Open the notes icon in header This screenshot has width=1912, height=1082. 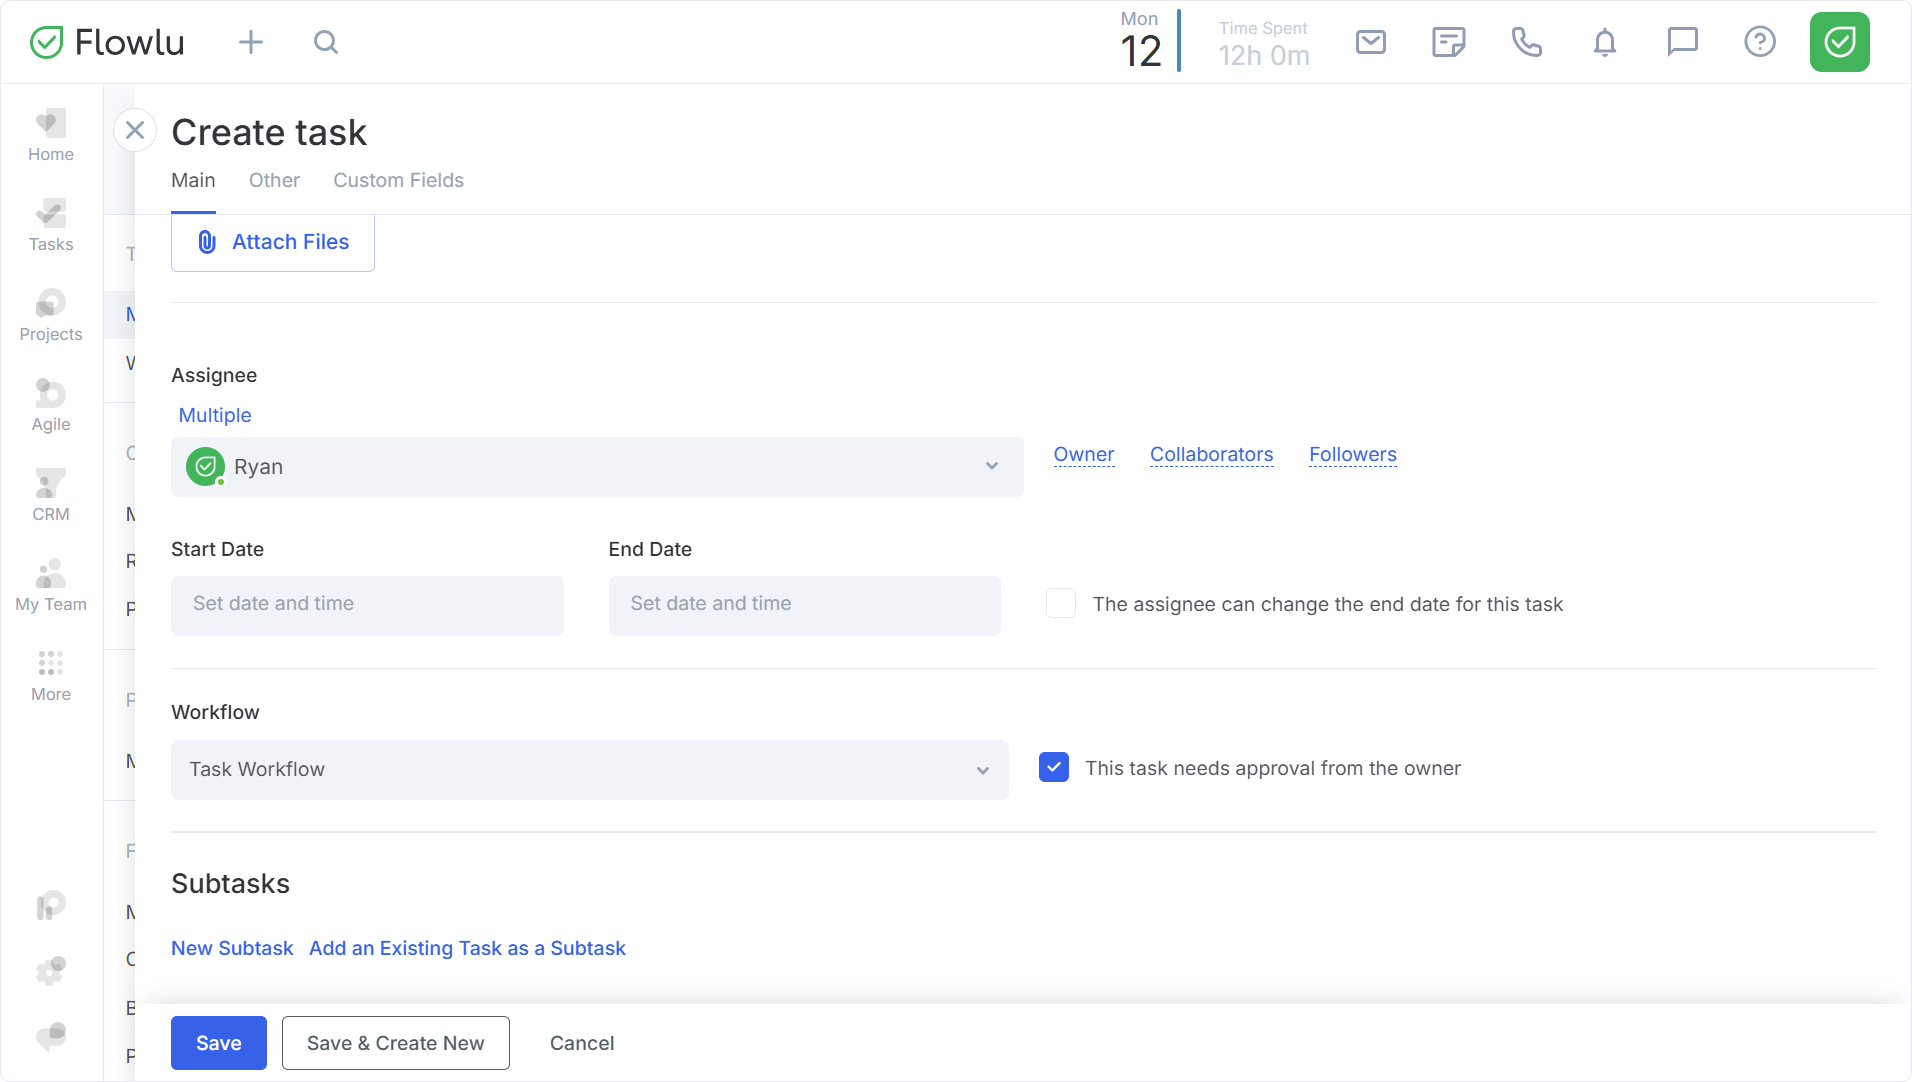pos(1448,42)
